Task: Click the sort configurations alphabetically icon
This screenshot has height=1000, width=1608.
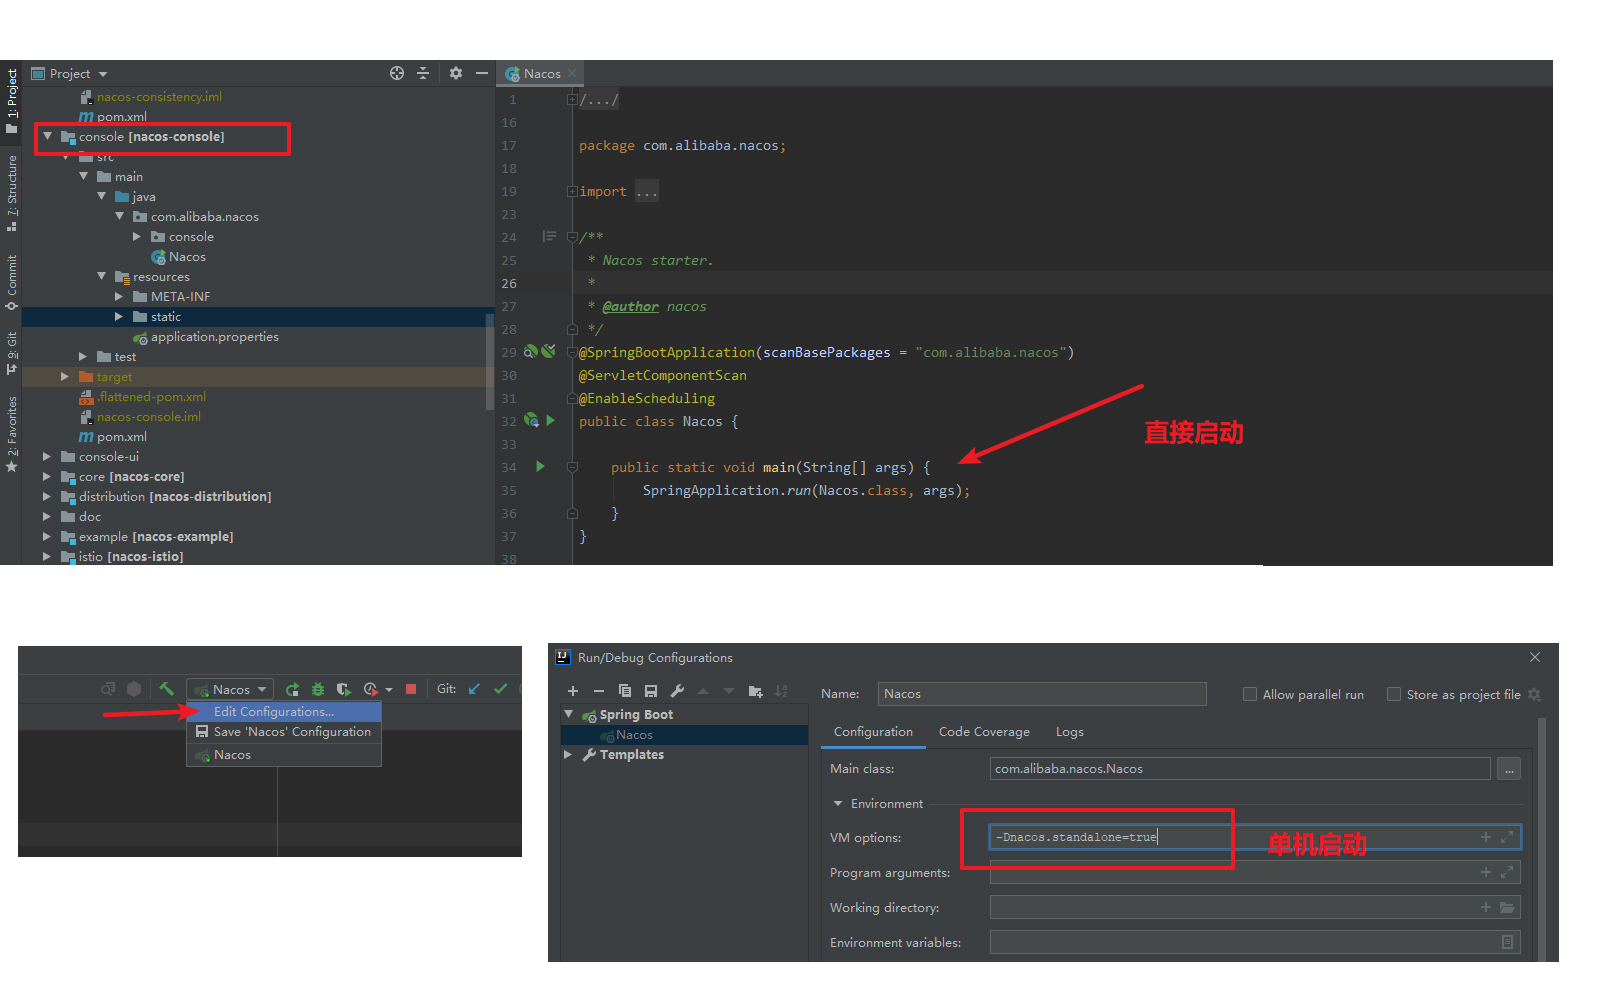Action: click(x=781, y=691)
